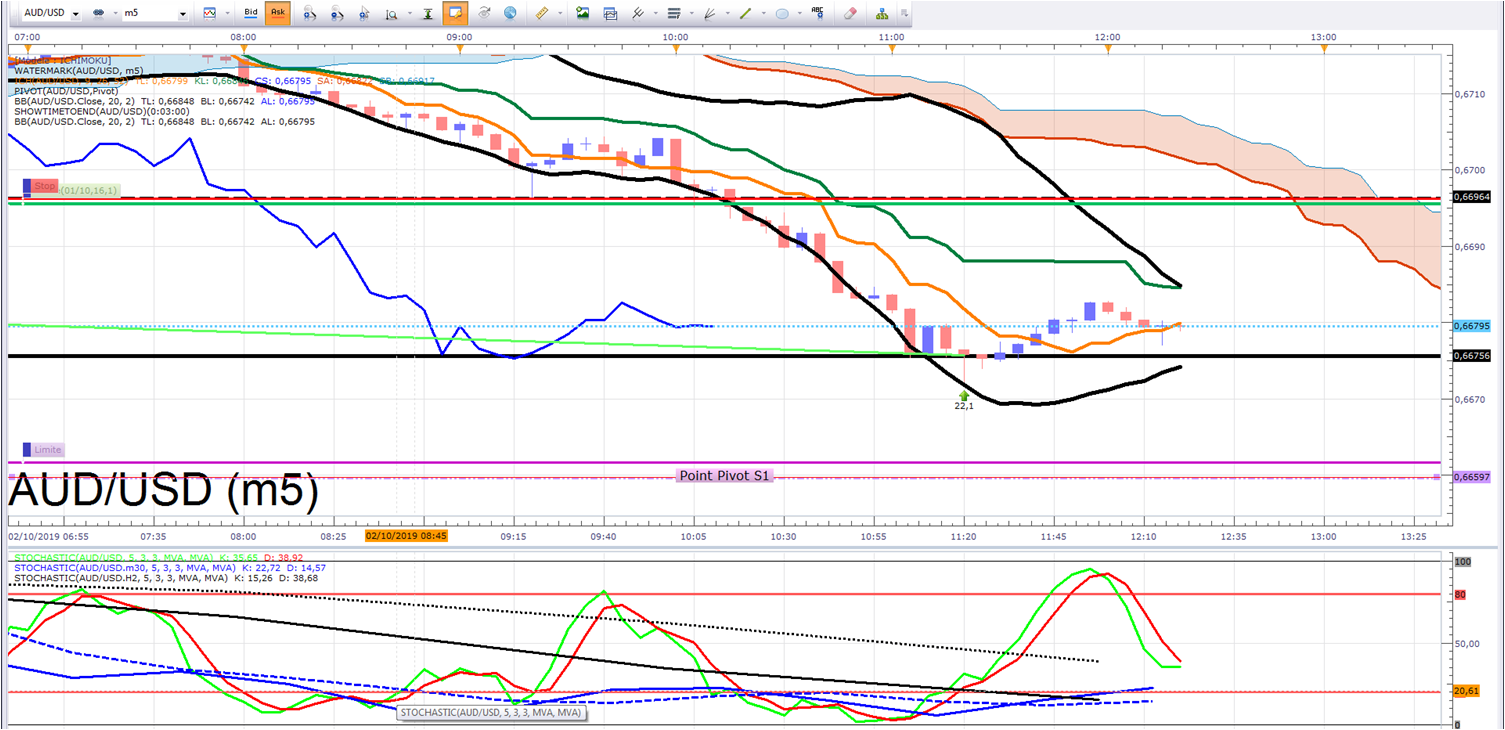Select the eraser tool
The image size is (1505, 730).
tap(850, 14)
